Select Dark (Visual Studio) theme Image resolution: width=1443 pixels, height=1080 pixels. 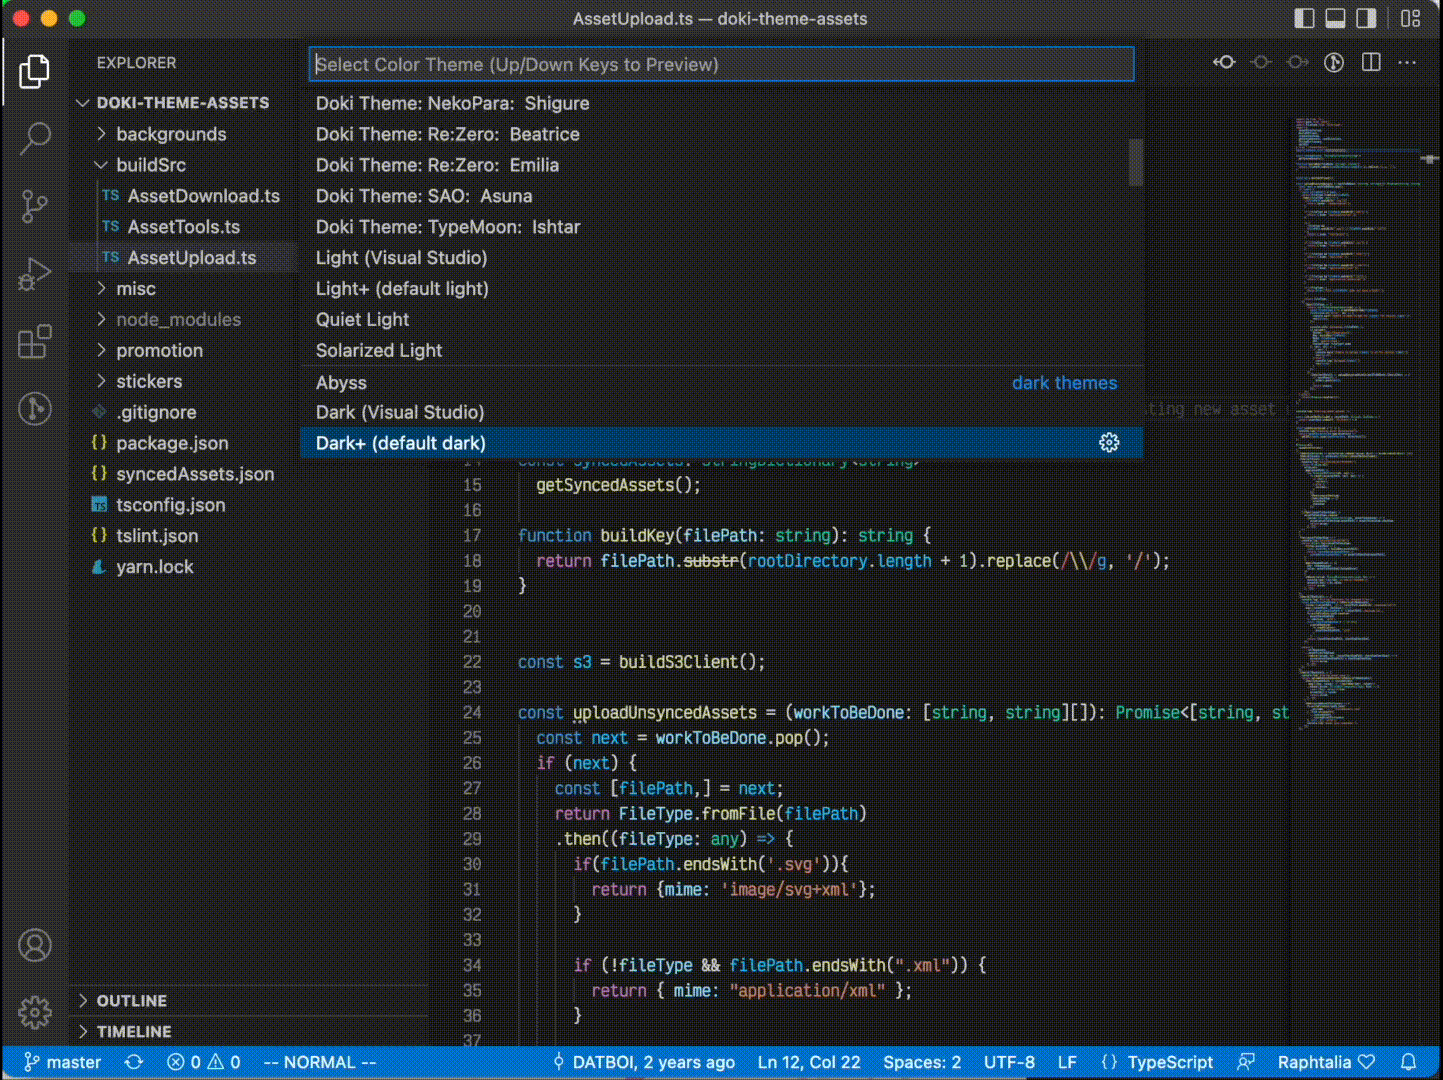(721, 413)
